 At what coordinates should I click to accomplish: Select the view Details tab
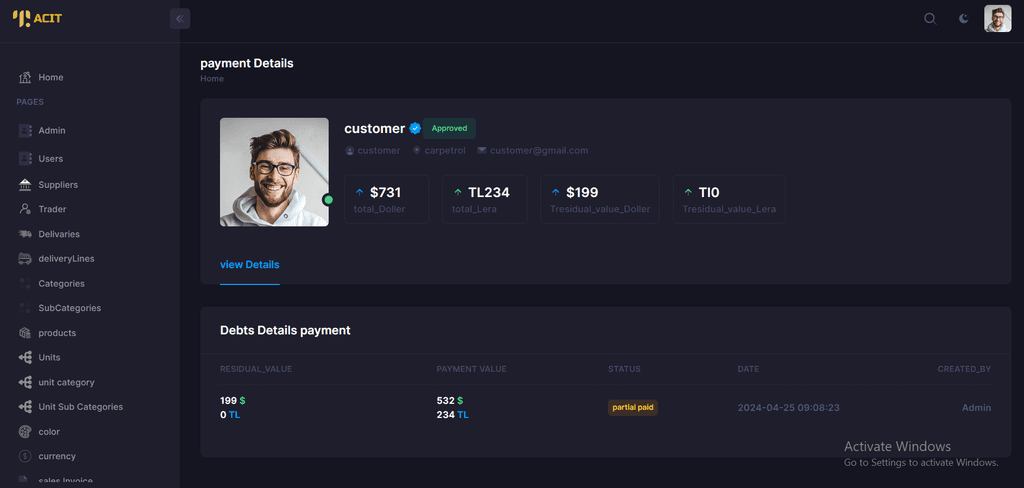(249, 265)
